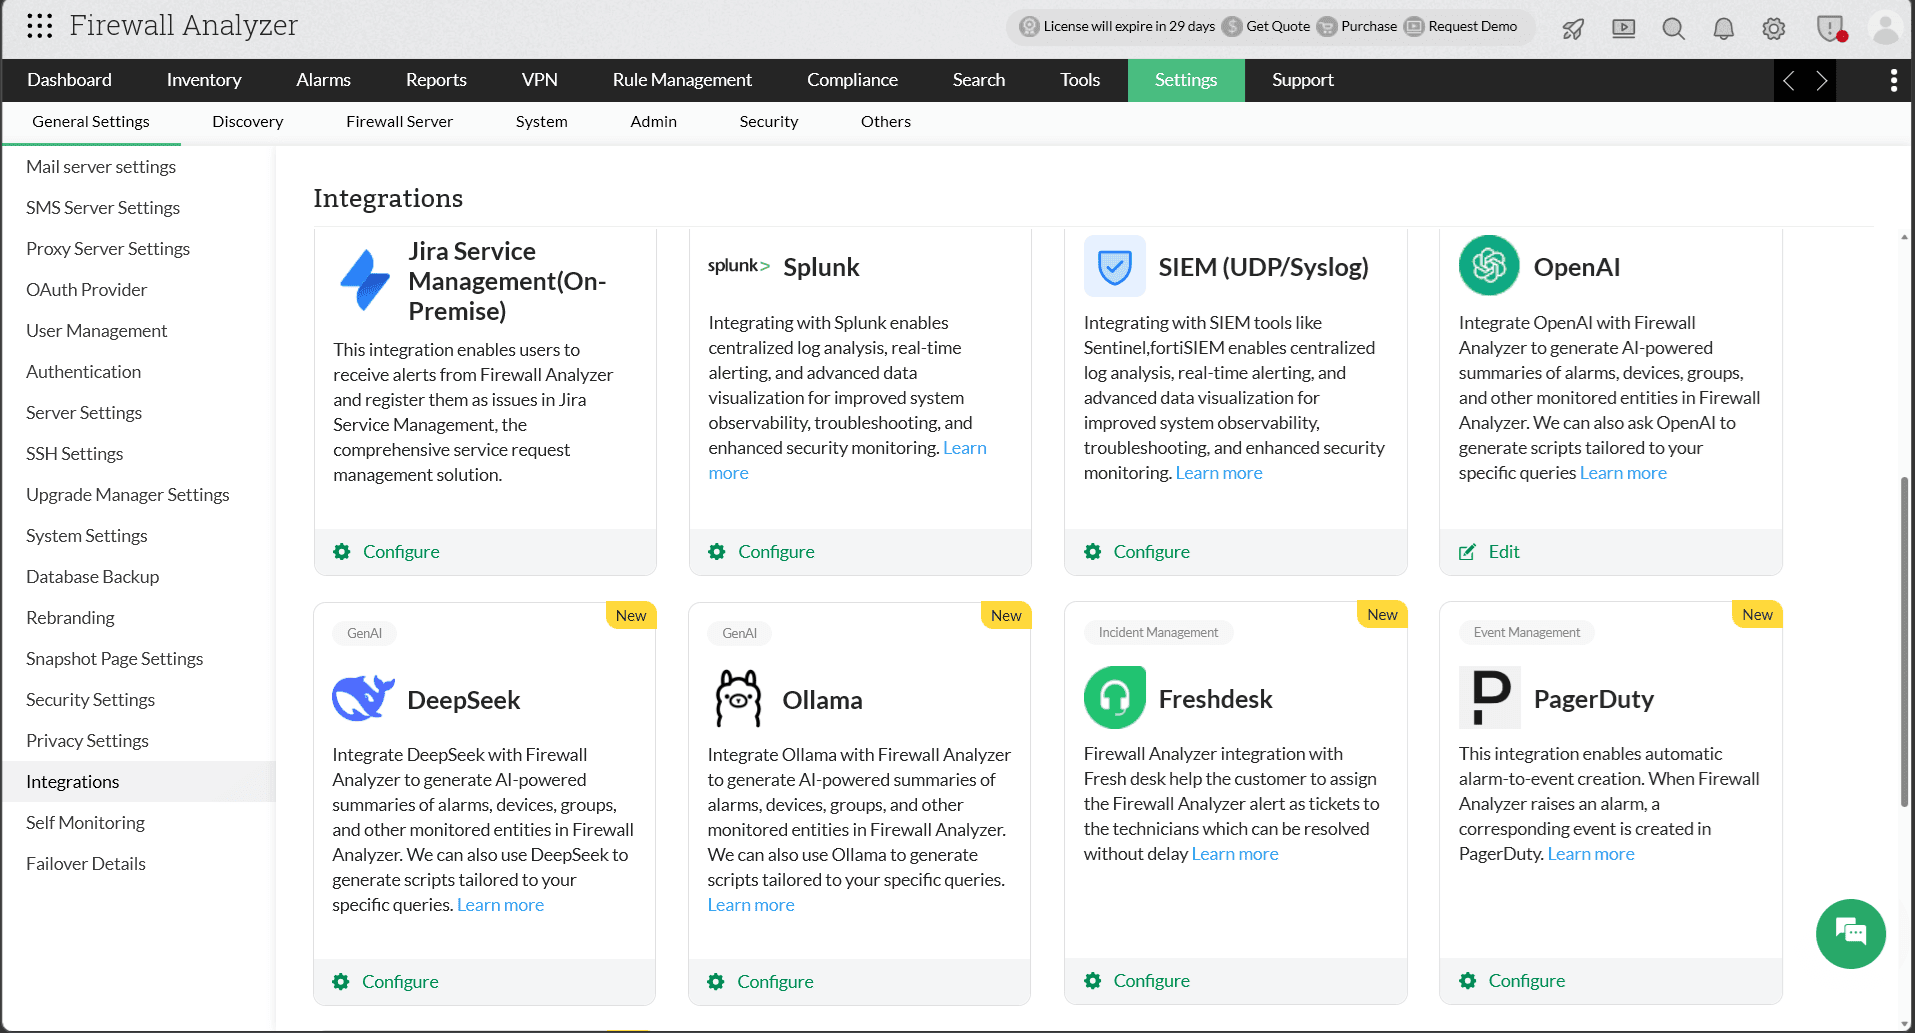Click the Get Quote dollar icon
1915x1033 pixels.
[1232, 27]
